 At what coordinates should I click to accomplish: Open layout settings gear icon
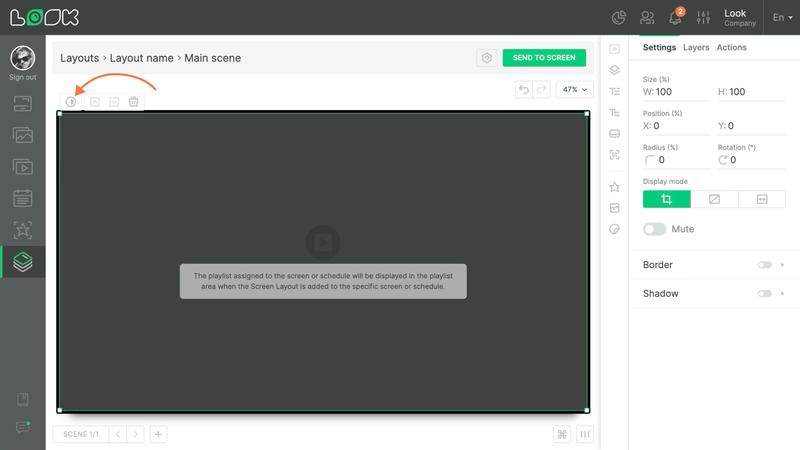[x=487, y=58]
